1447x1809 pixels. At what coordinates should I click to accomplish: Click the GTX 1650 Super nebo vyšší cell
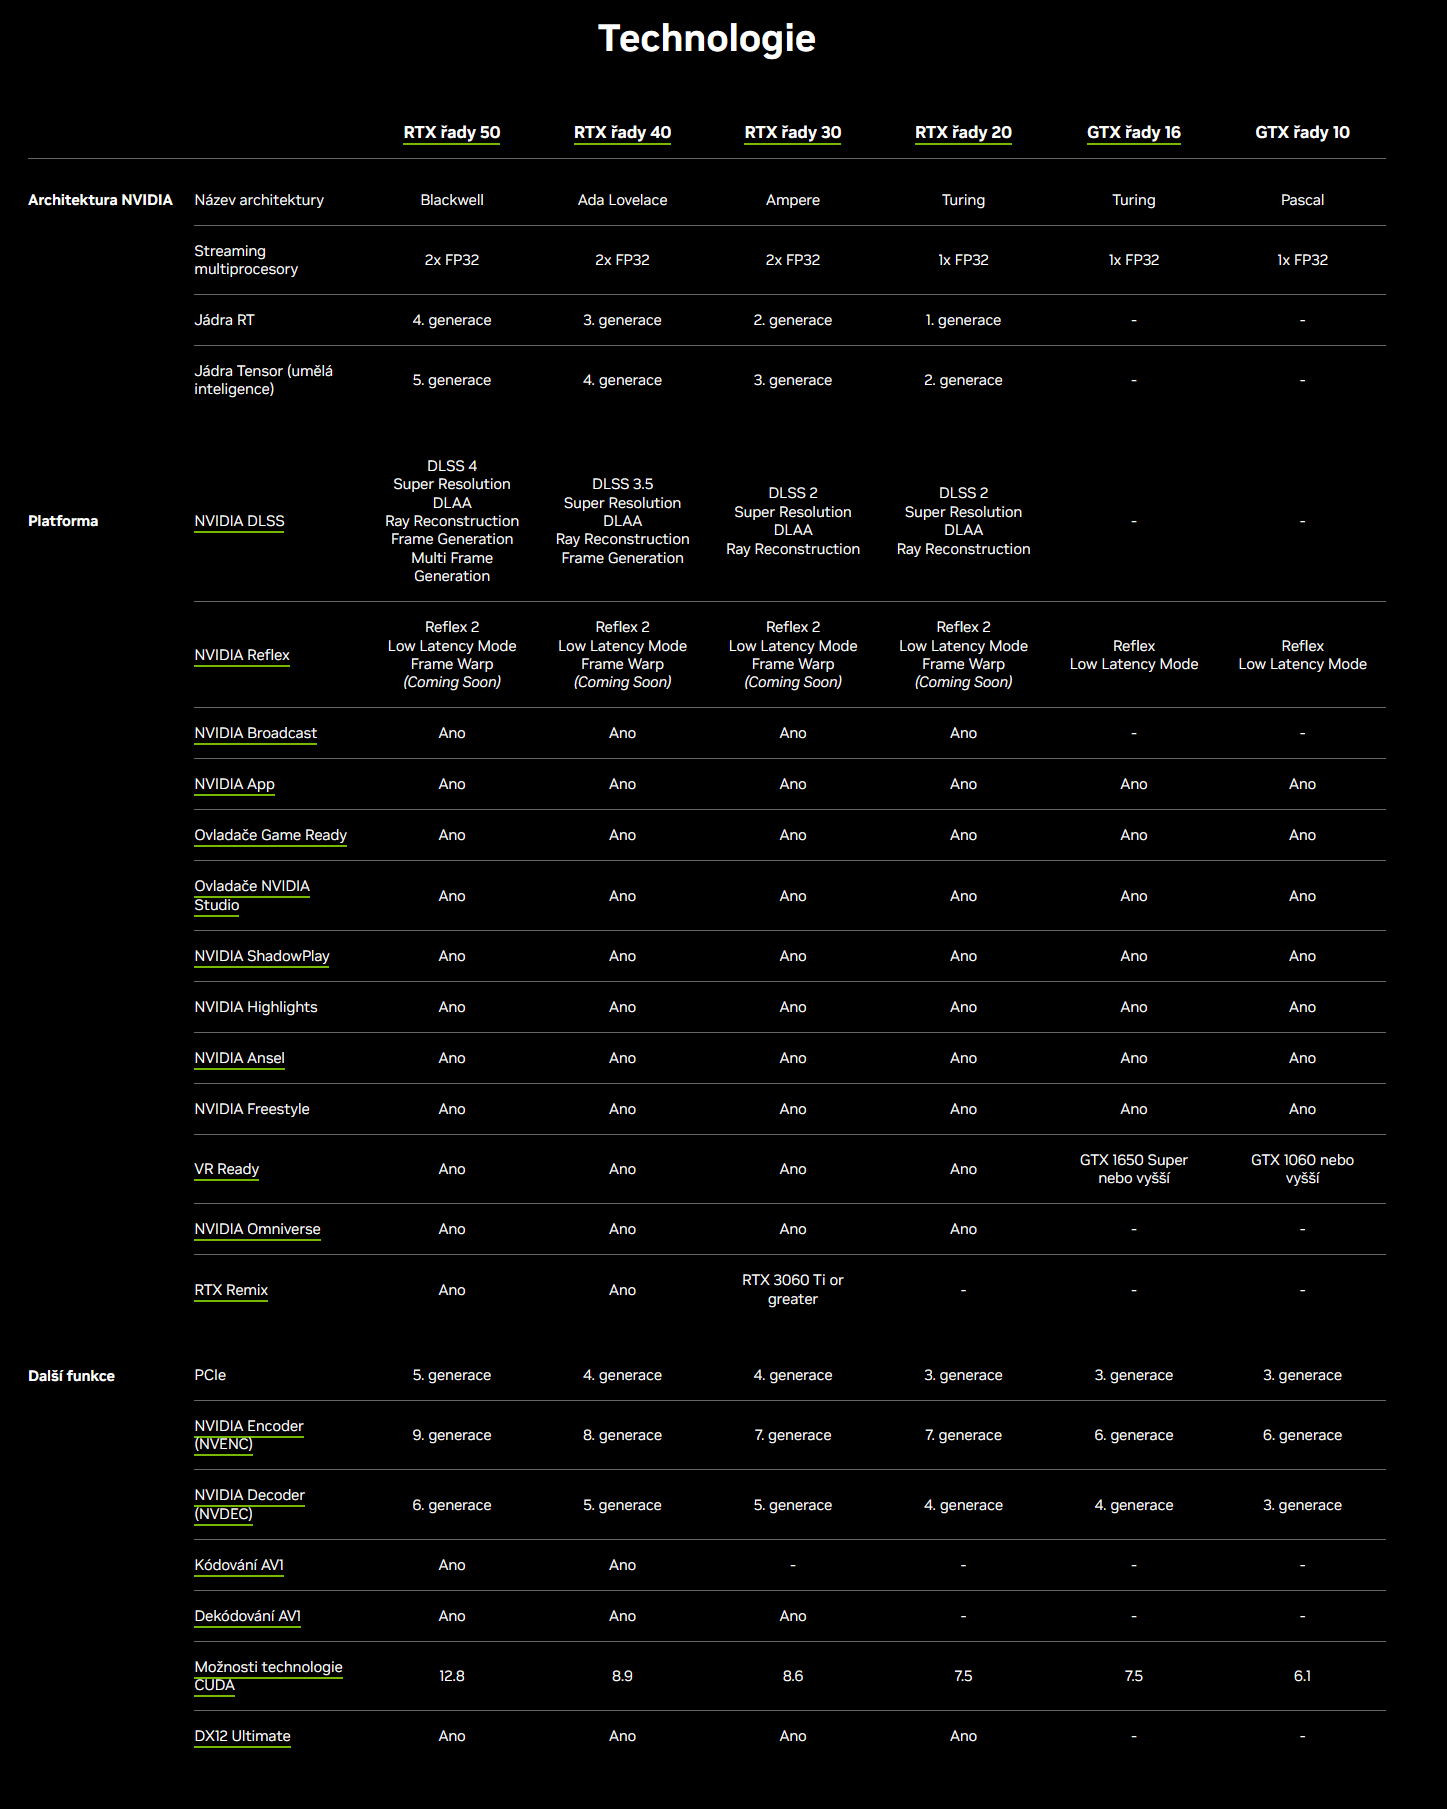[1134, 1169]
